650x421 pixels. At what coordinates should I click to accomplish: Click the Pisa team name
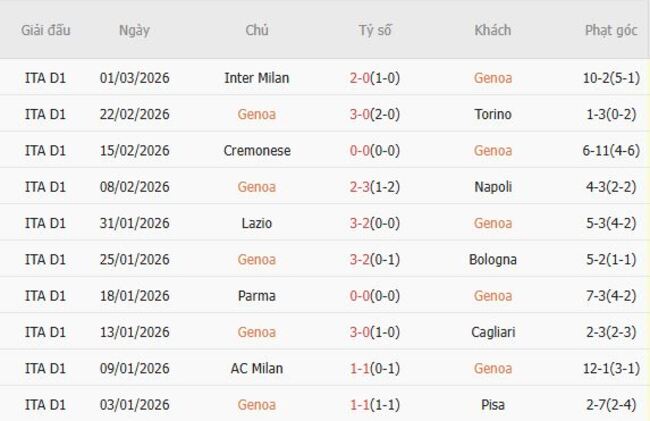493,405
